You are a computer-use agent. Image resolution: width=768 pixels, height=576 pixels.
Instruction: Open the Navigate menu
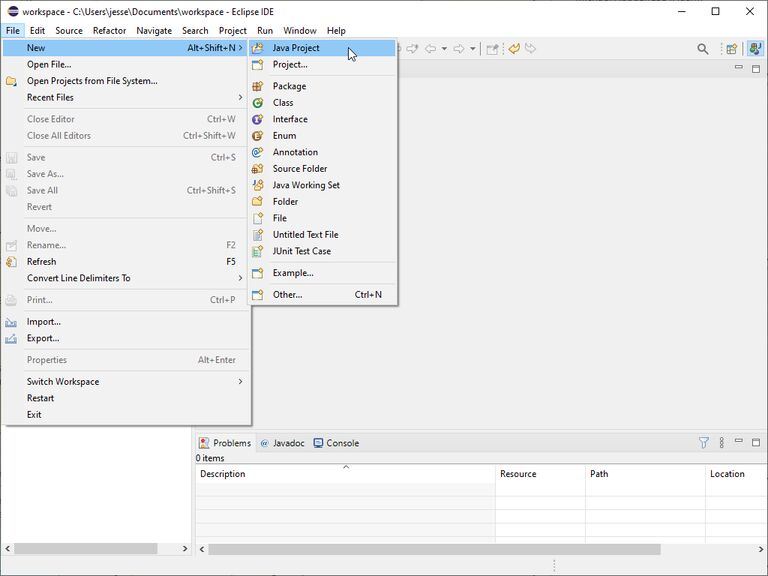[154, 31]
